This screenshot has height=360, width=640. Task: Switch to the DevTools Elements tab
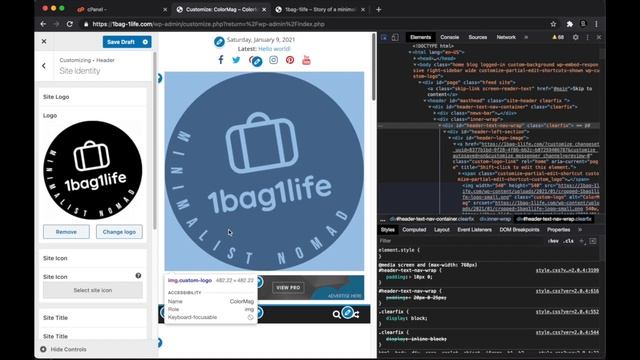[420, 37]
